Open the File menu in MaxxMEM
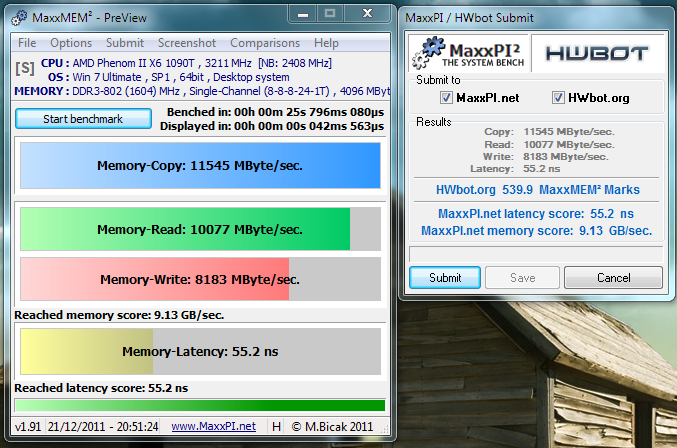Viewport: 677px width, 448px height. [x=27, y=43]
